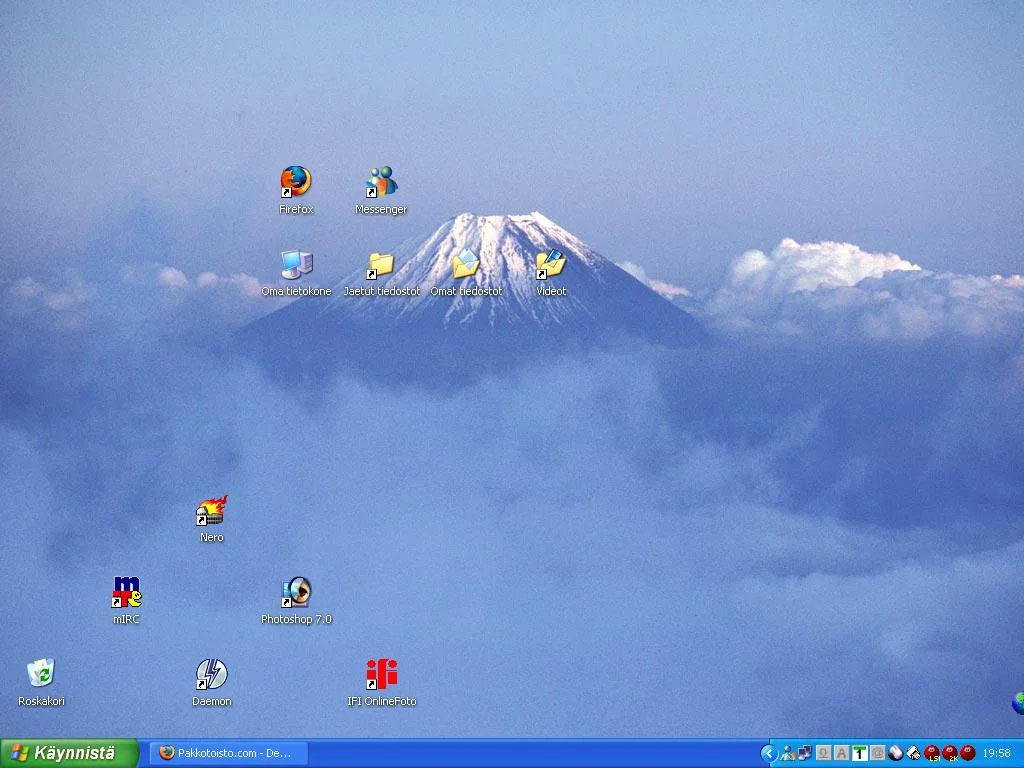Open the Jaetut tiedostot folder
Image resolution: width=1024 pixels, height=768 pixels.
click(x=381, y=265)
